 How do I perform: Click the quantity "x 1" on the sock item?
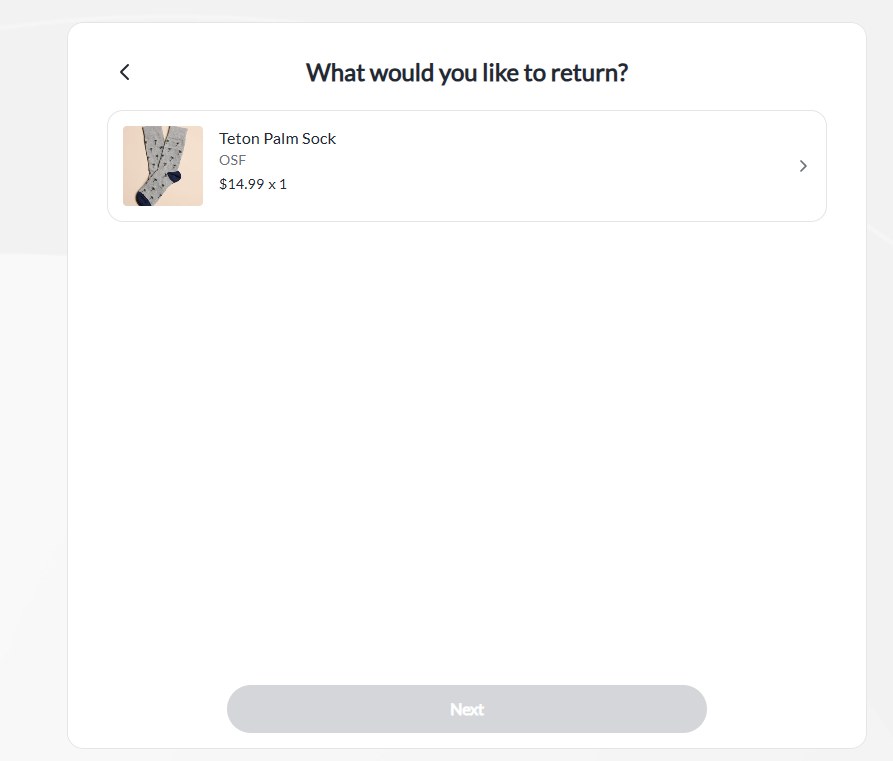[x=277, y=184]
